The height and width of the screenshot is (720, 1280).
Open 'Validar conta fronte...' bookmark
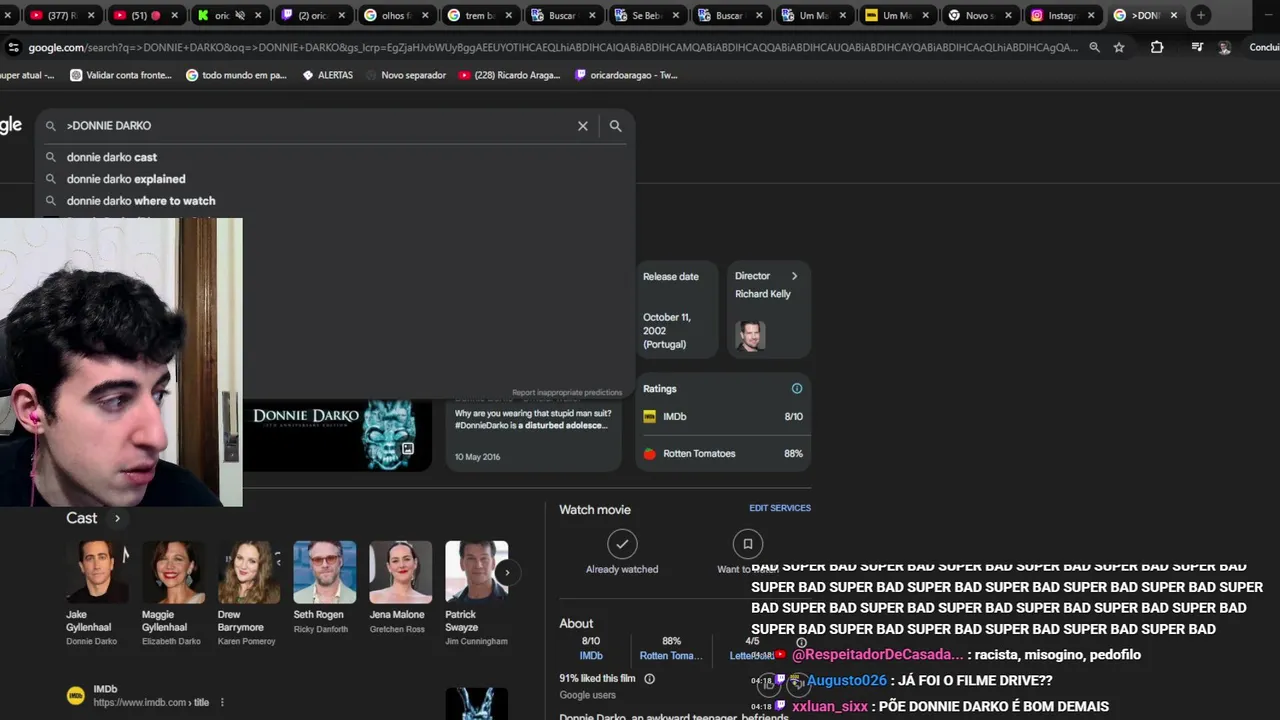pos(120,75)
